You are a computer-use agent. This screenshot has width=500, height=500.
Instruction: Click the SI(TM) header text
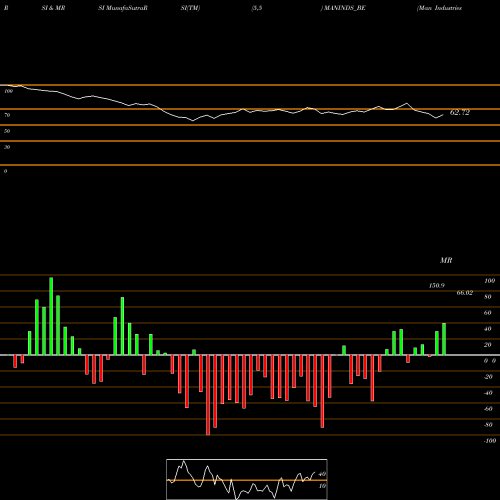[x=190, y=8]
